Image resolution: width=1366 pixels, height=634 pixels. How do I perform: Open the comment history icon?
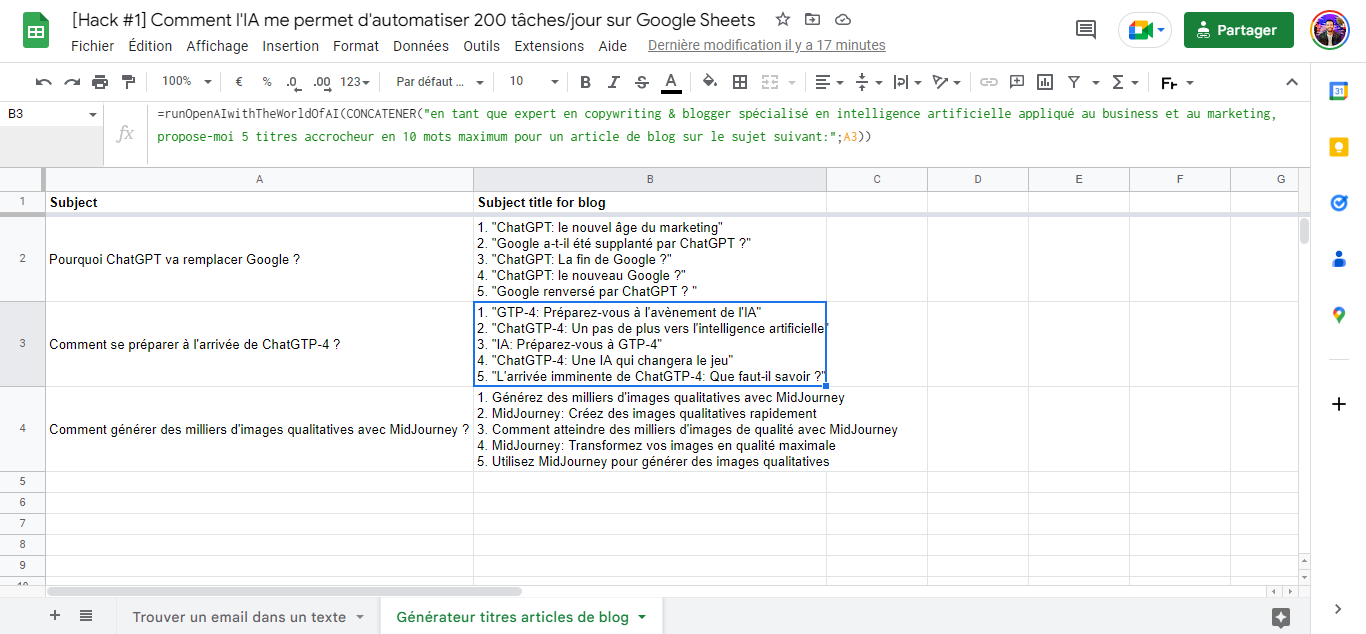[1085, 30]
